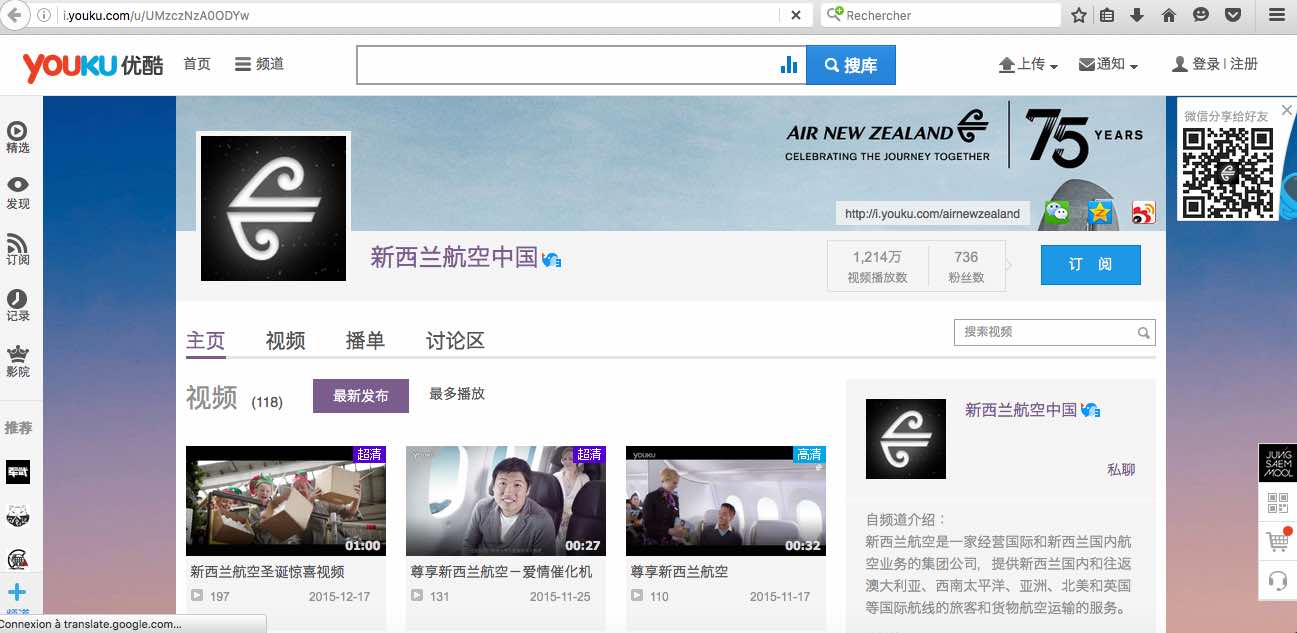Show bookmarks list icon in browser toolbar
This screenshot has height=633, width=1297.
(x=1107, y=15)
